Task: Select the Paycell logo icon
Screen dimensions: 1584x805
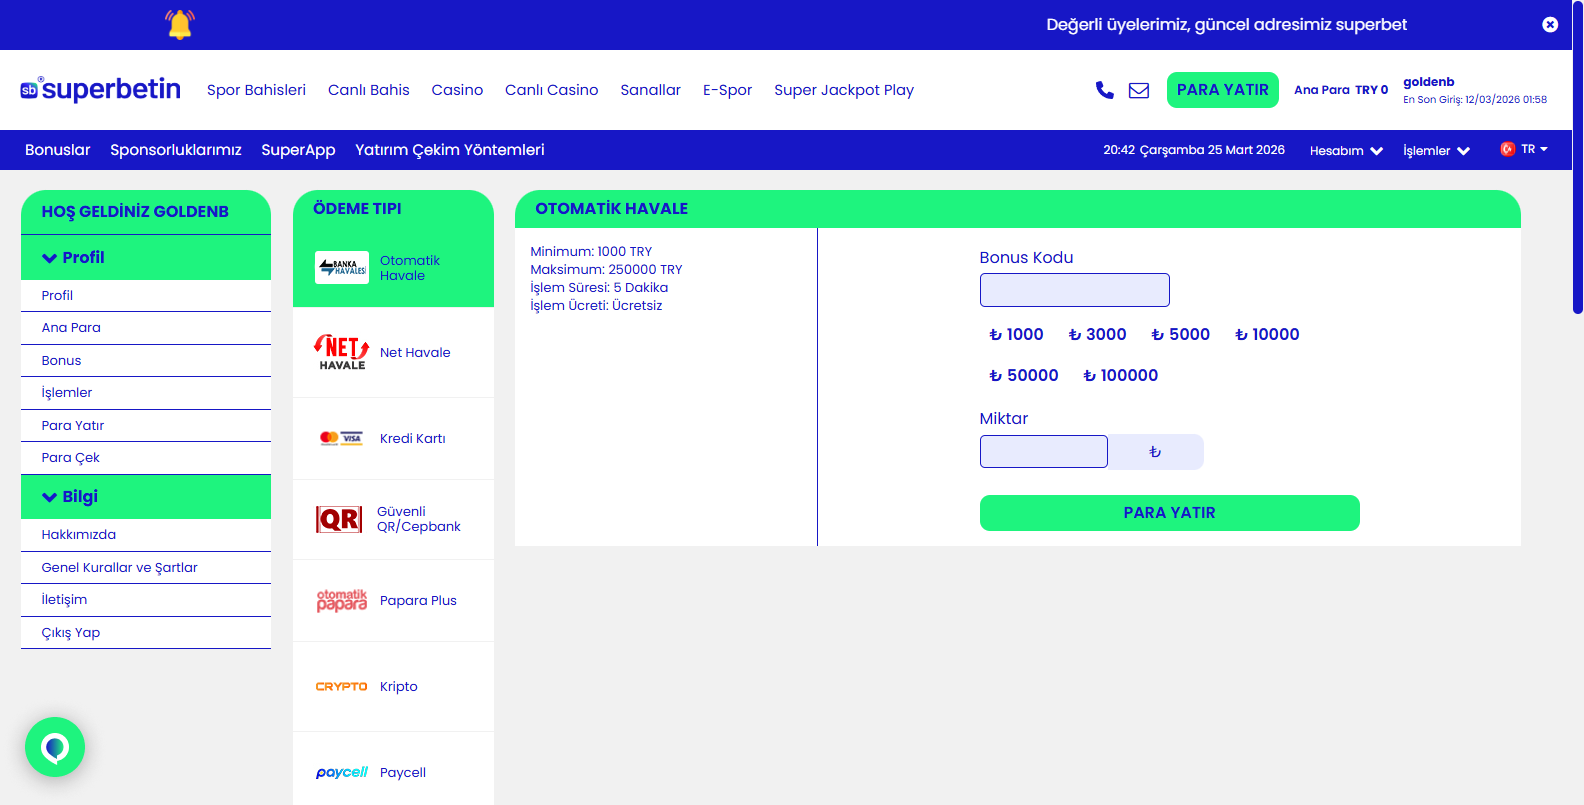Action: (x=342, y=772)
